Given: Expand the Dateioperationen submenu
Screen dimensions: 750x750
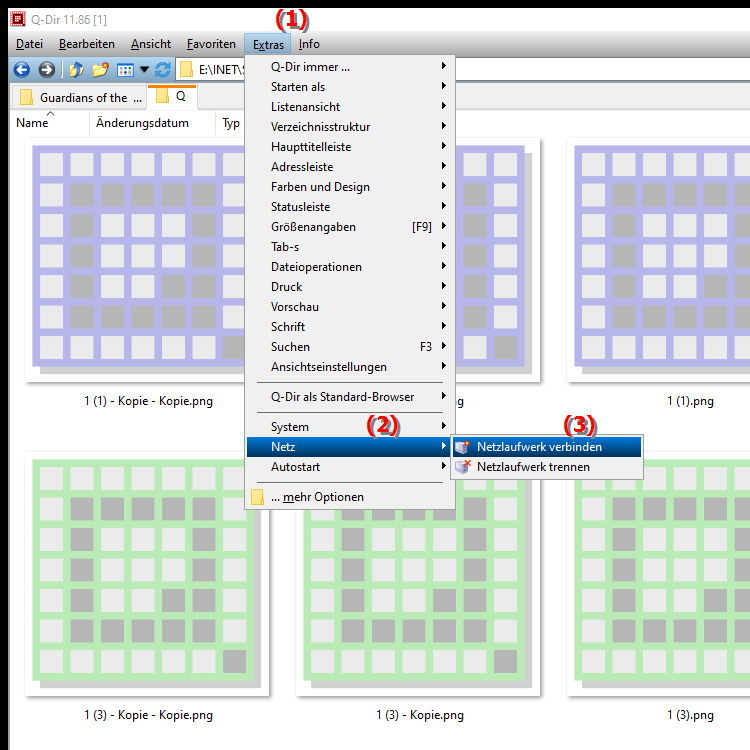Looking at the screenshot, I should [350, 267].
